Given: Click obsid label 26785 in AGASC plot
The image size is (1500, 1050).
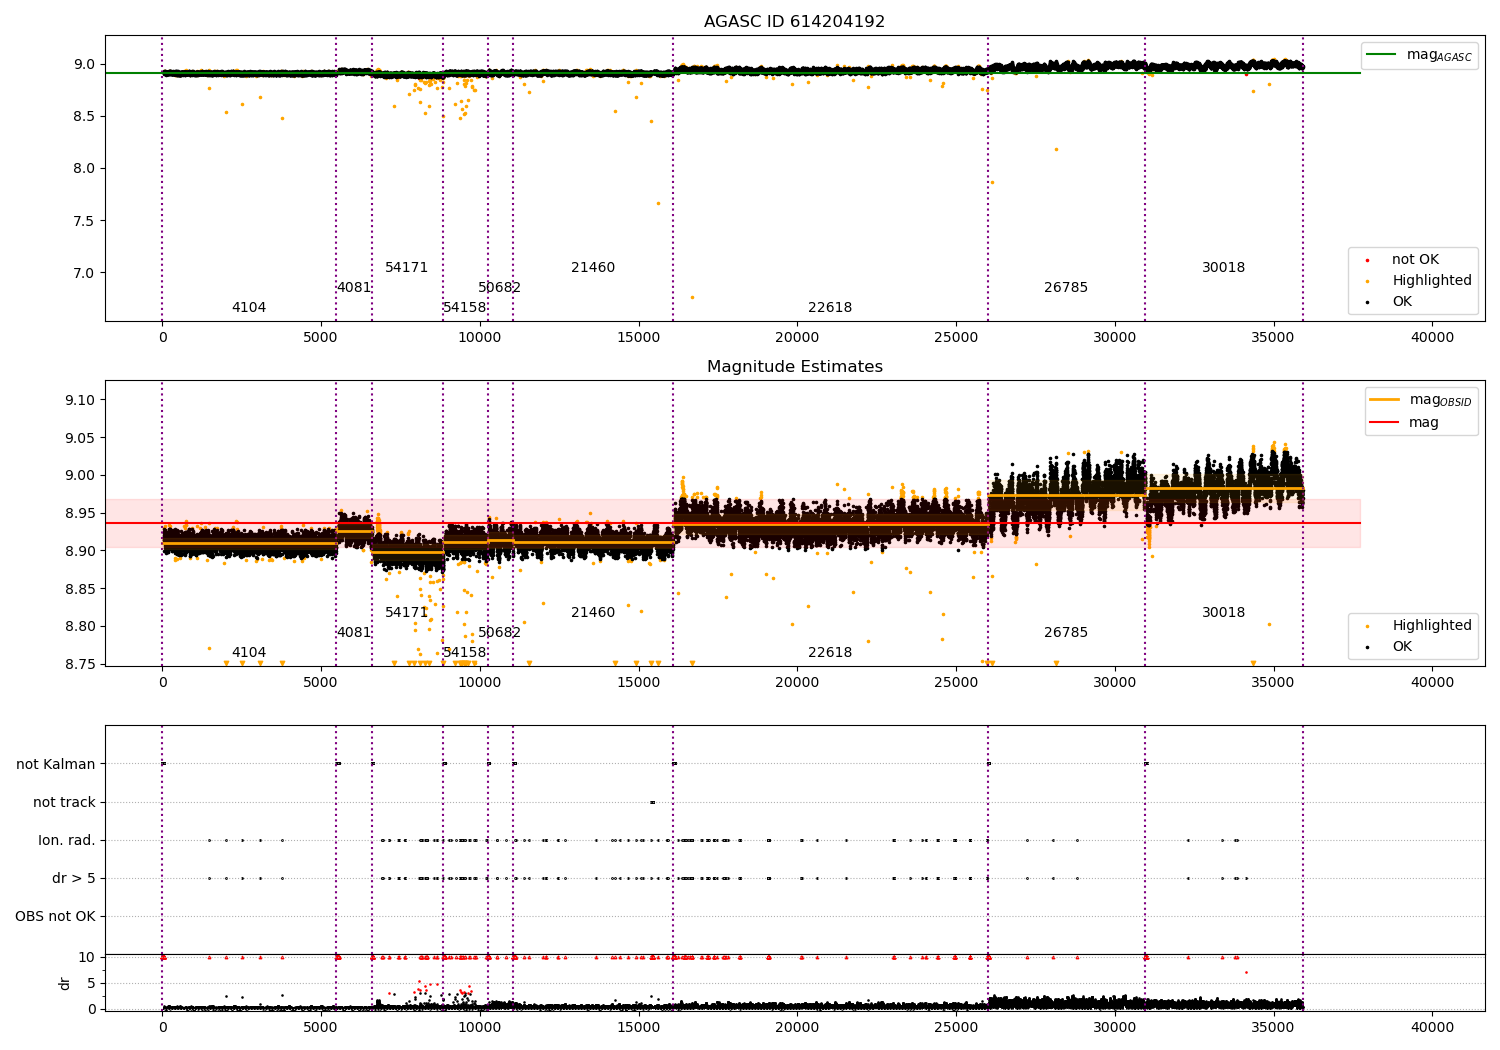Looking at the screenshot, I should tap(1066, 288).
